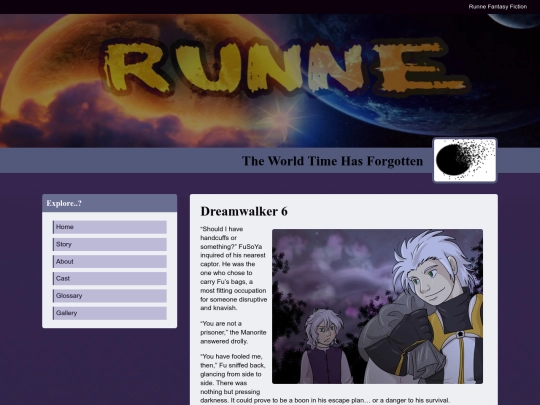Click the Runne Fantasy Fiction top link

498,7
